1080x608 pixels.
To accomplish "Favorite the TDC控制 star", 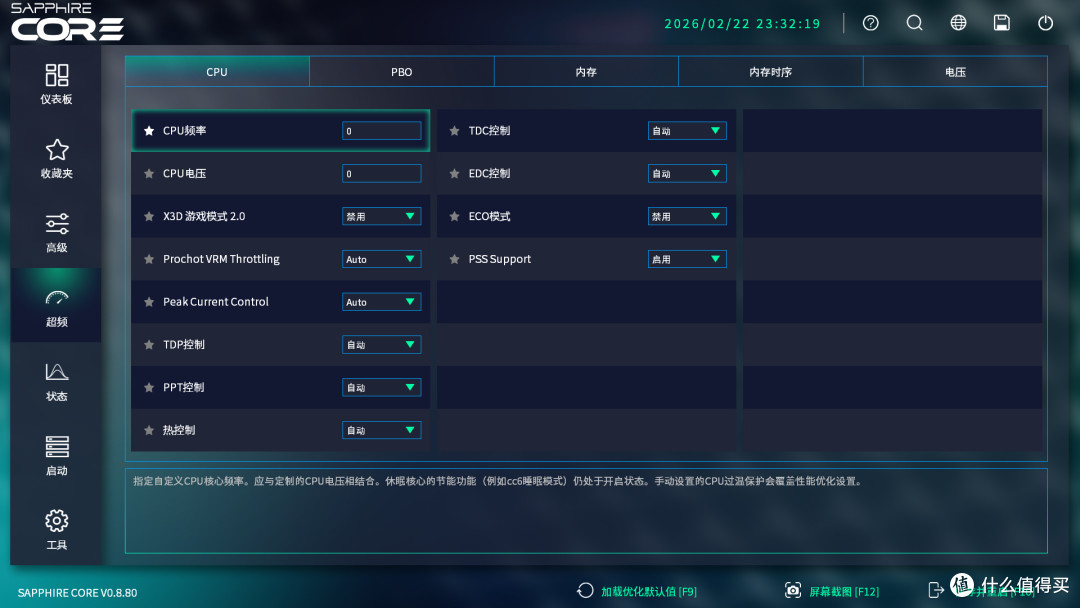I will [x=455, y=131].
